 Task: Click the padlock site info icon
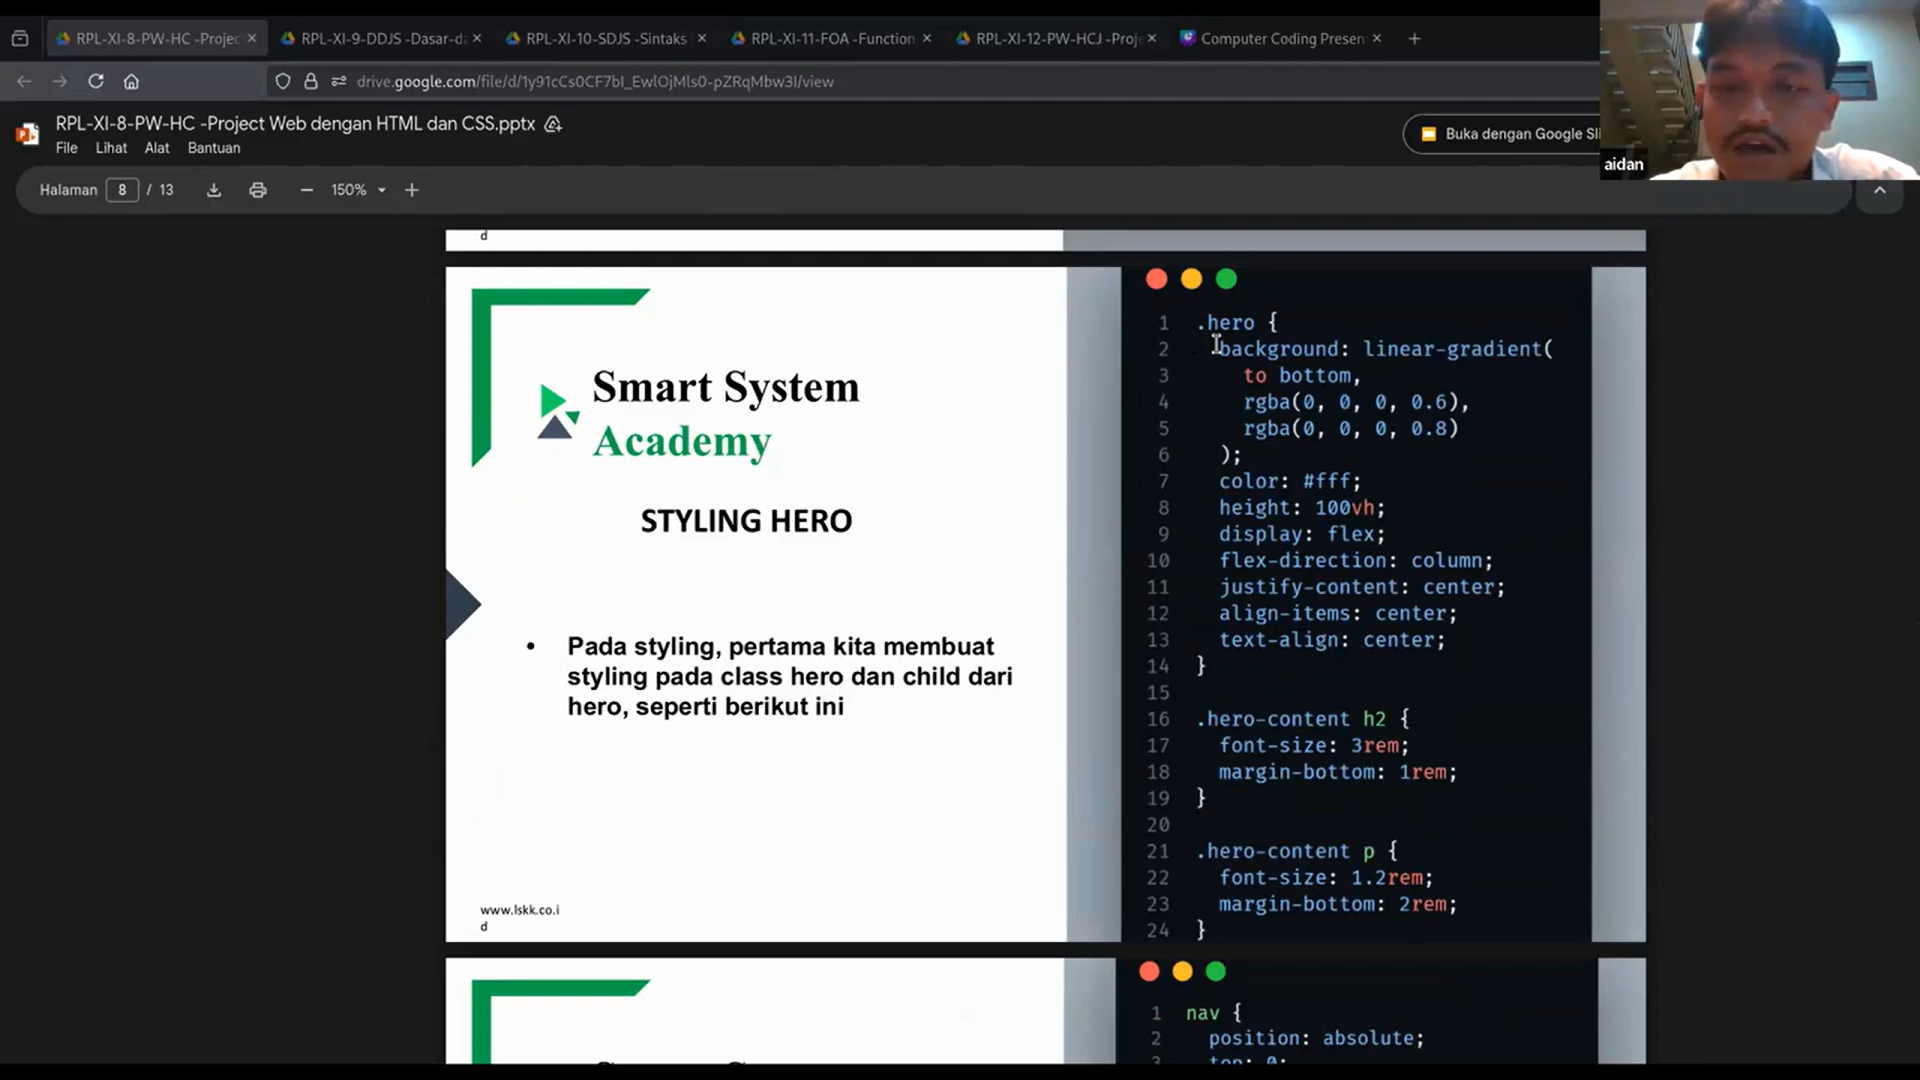(x=311, y=81)
